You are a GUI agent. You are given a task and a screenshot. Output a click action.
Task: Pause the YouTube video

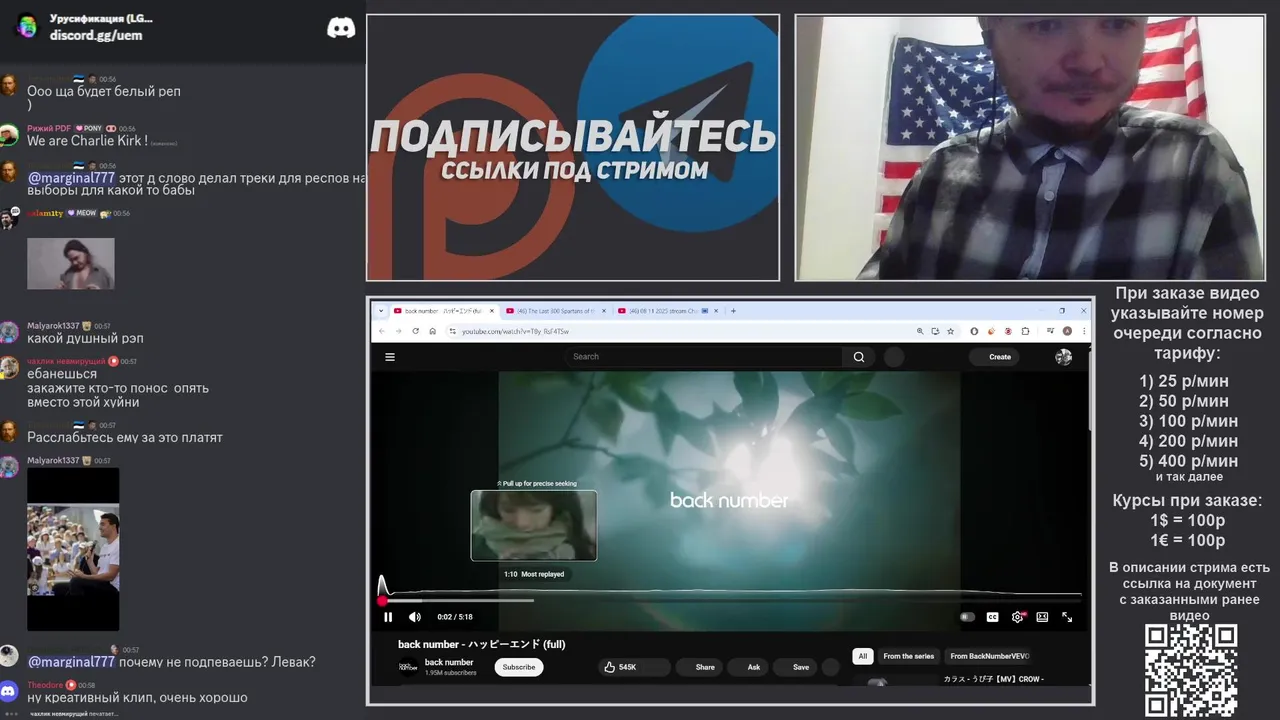(x=388, y=617)
